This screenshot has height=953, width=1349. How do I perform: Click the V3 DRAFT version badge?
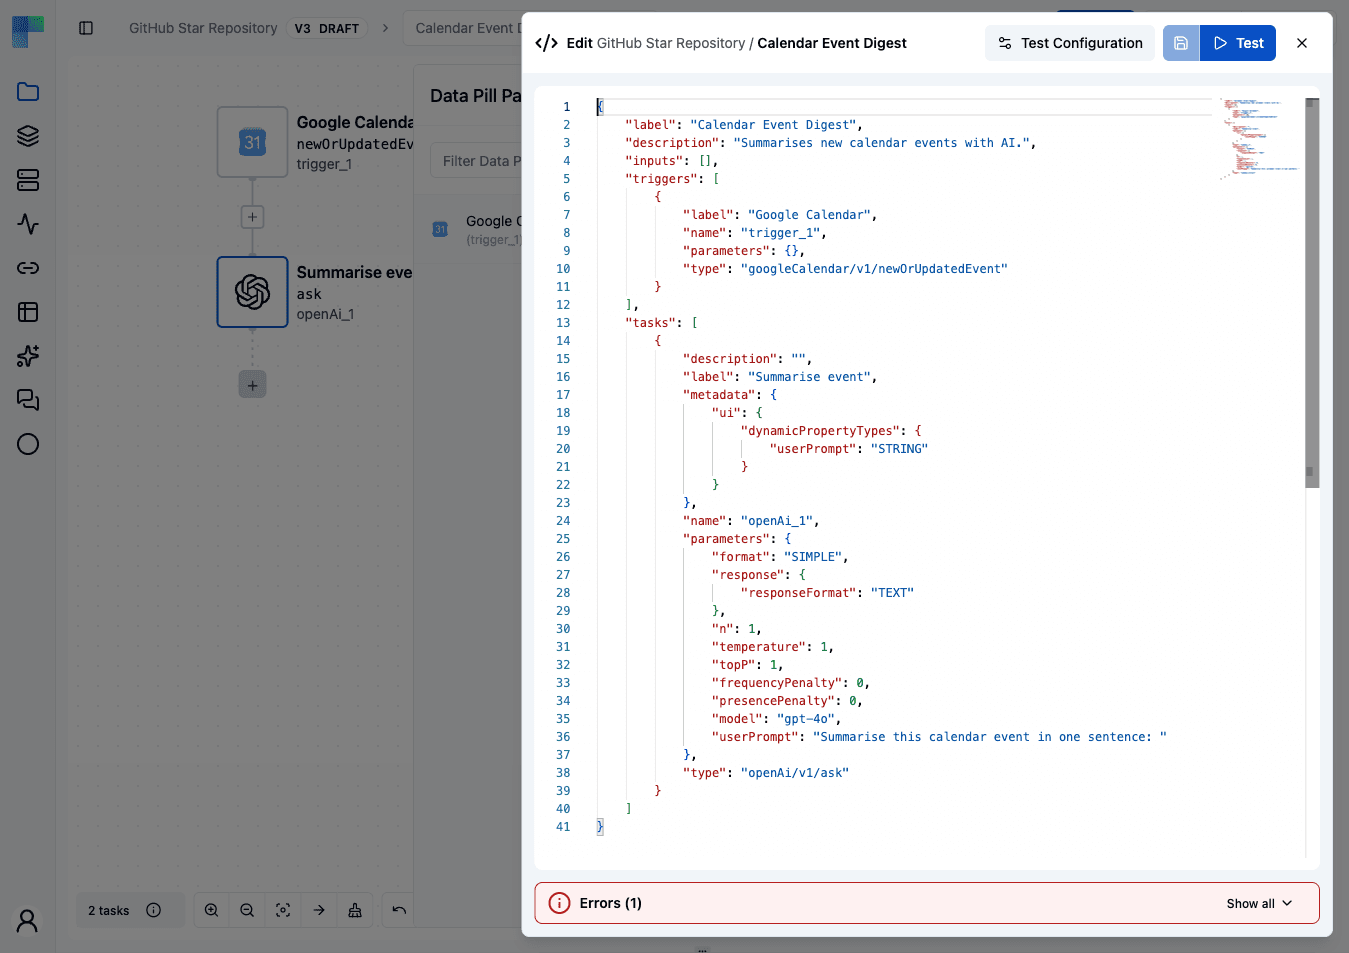[x=327, y=28]
